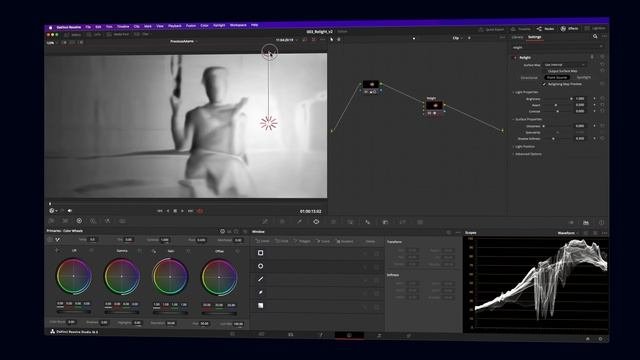Jump to first frame in viewer
The height and width of the screenshot is (360, 640).
point(160,211)
